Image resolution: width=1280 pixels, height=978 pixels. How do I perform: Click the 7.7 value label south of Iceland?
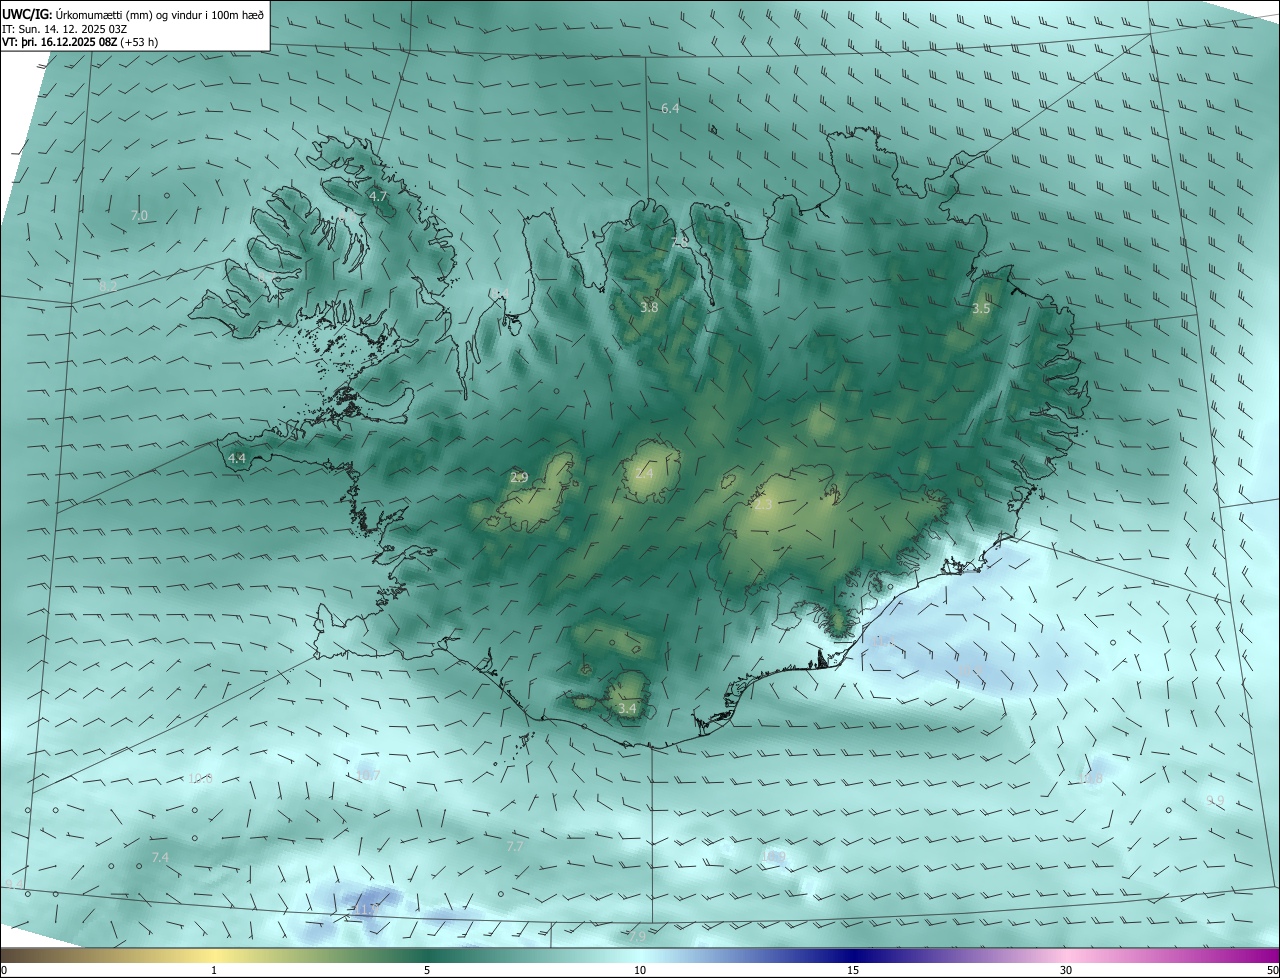515,846
